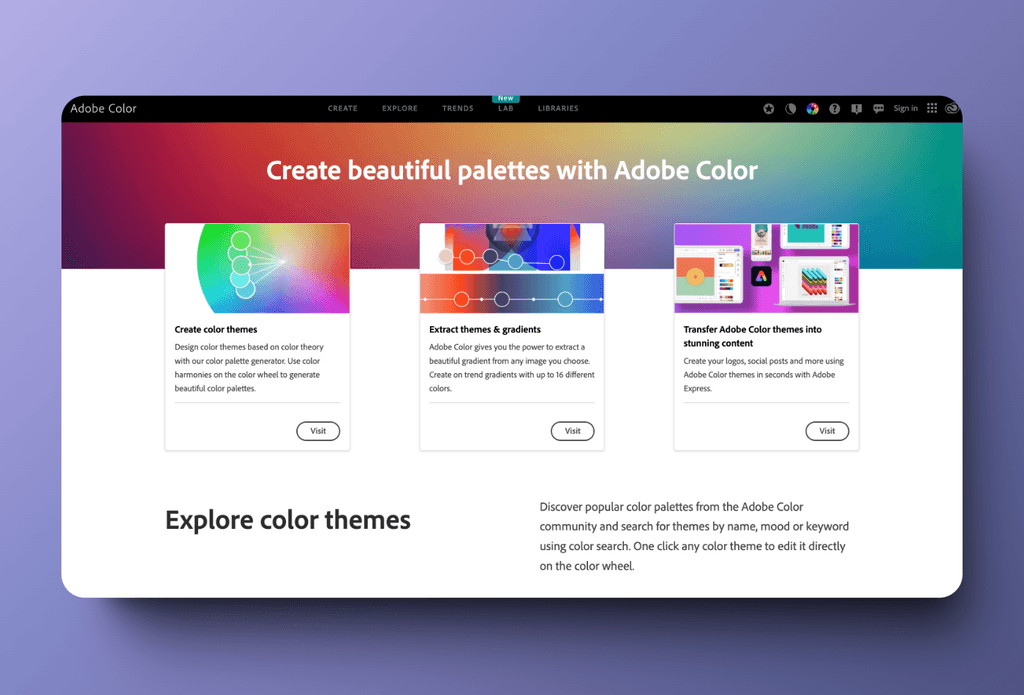Open the Creative Cloud icon
Viewport: 1024px width, 695px height.
952,109
